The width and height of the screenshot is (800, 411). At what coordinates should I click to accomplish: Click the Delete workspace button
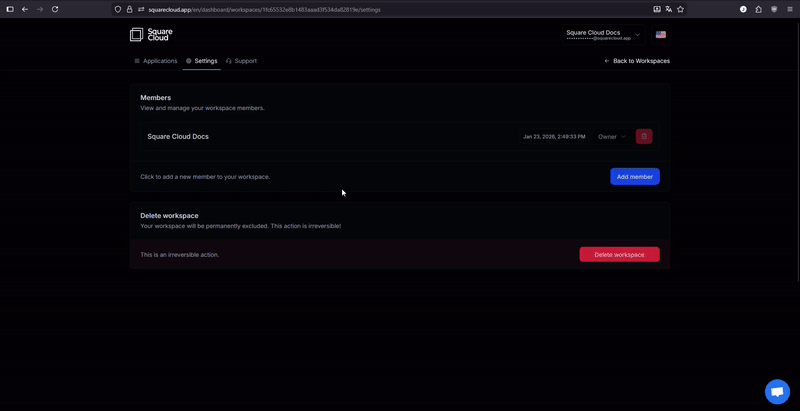coord(619,255)
